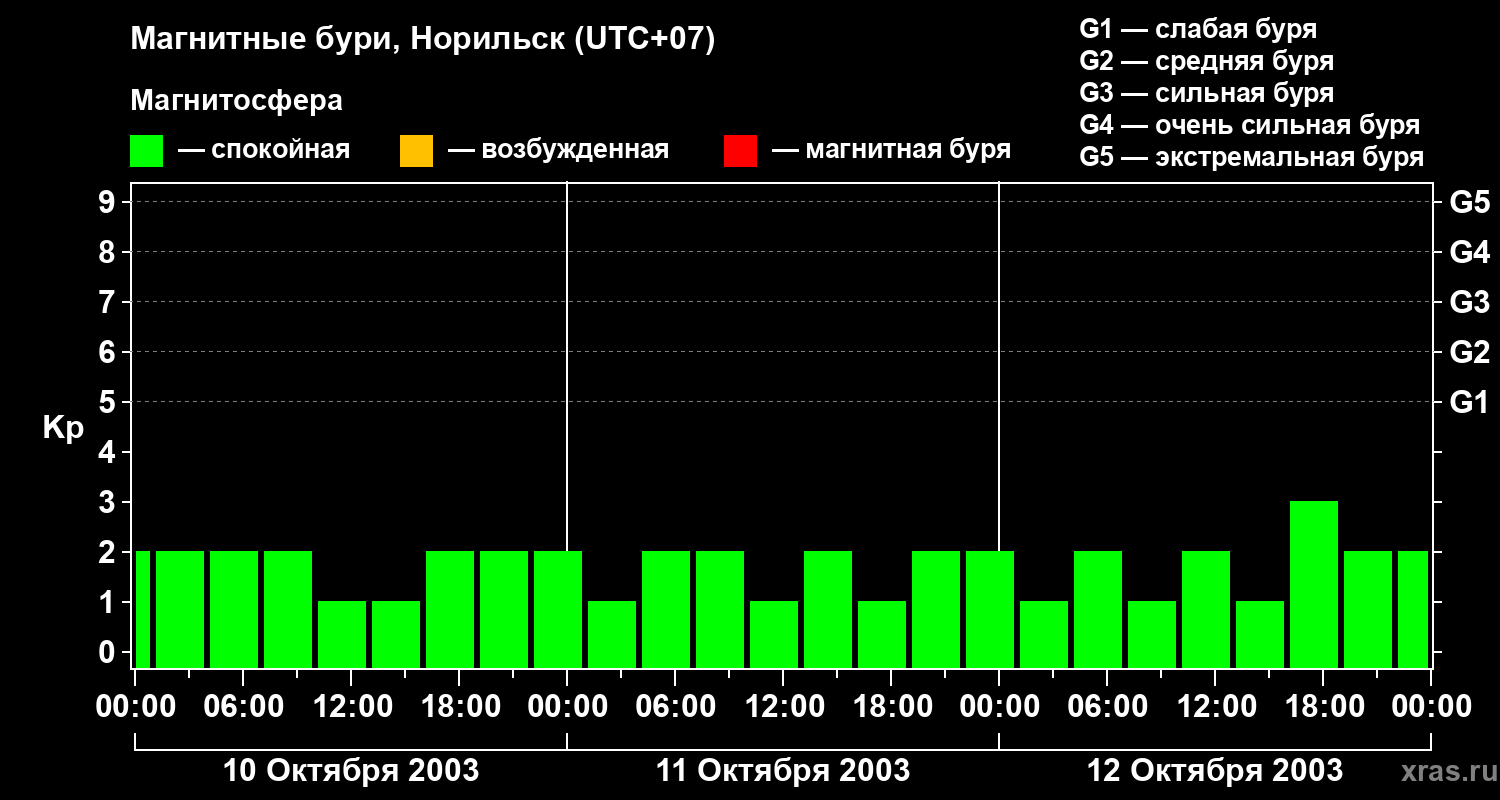
Task: Click the "11 Октября 2003" date label
Action: tap(783, 771)
